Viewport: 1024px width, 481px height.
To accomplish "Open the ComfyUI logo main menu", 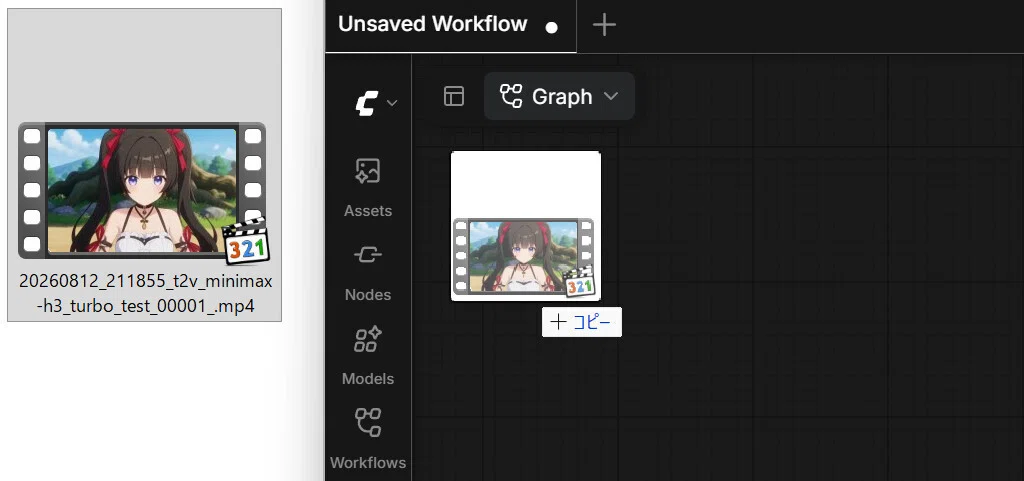I will point(376,102).
